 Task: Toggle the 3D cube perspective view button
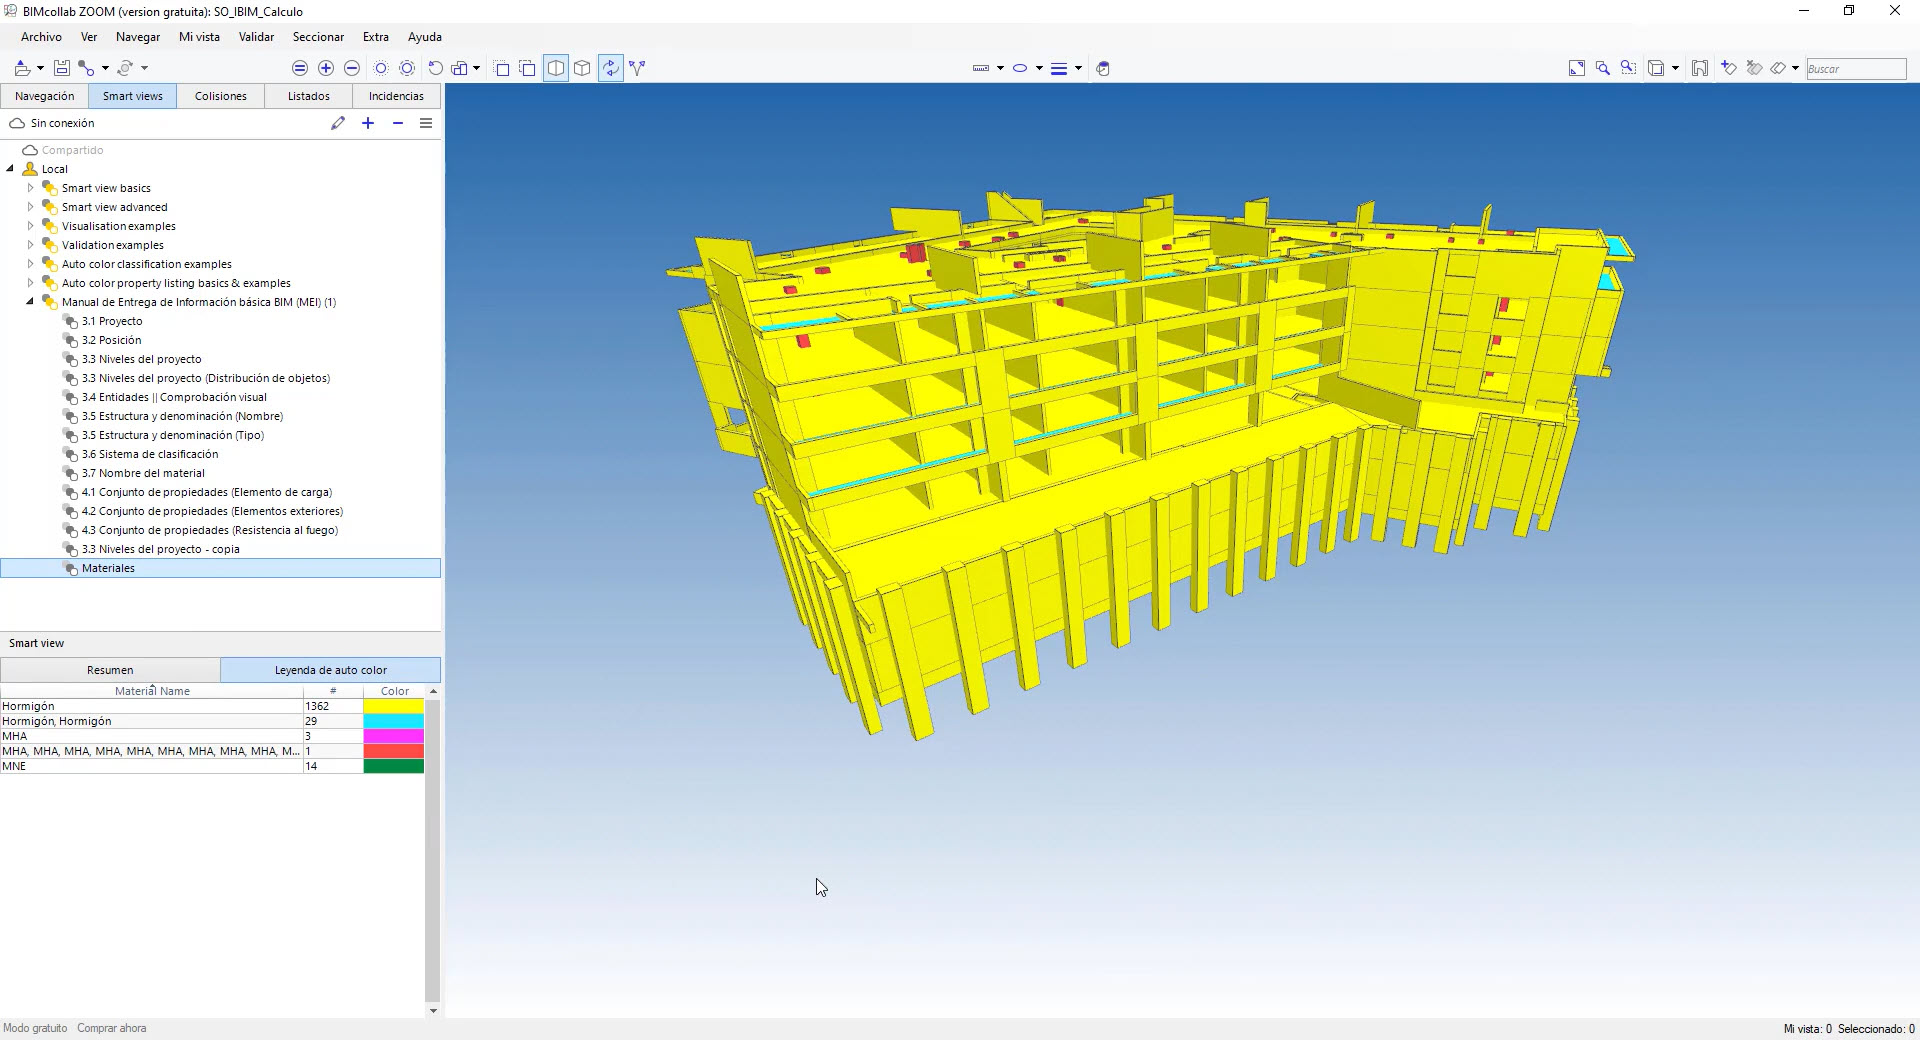[x=582, y=68]
